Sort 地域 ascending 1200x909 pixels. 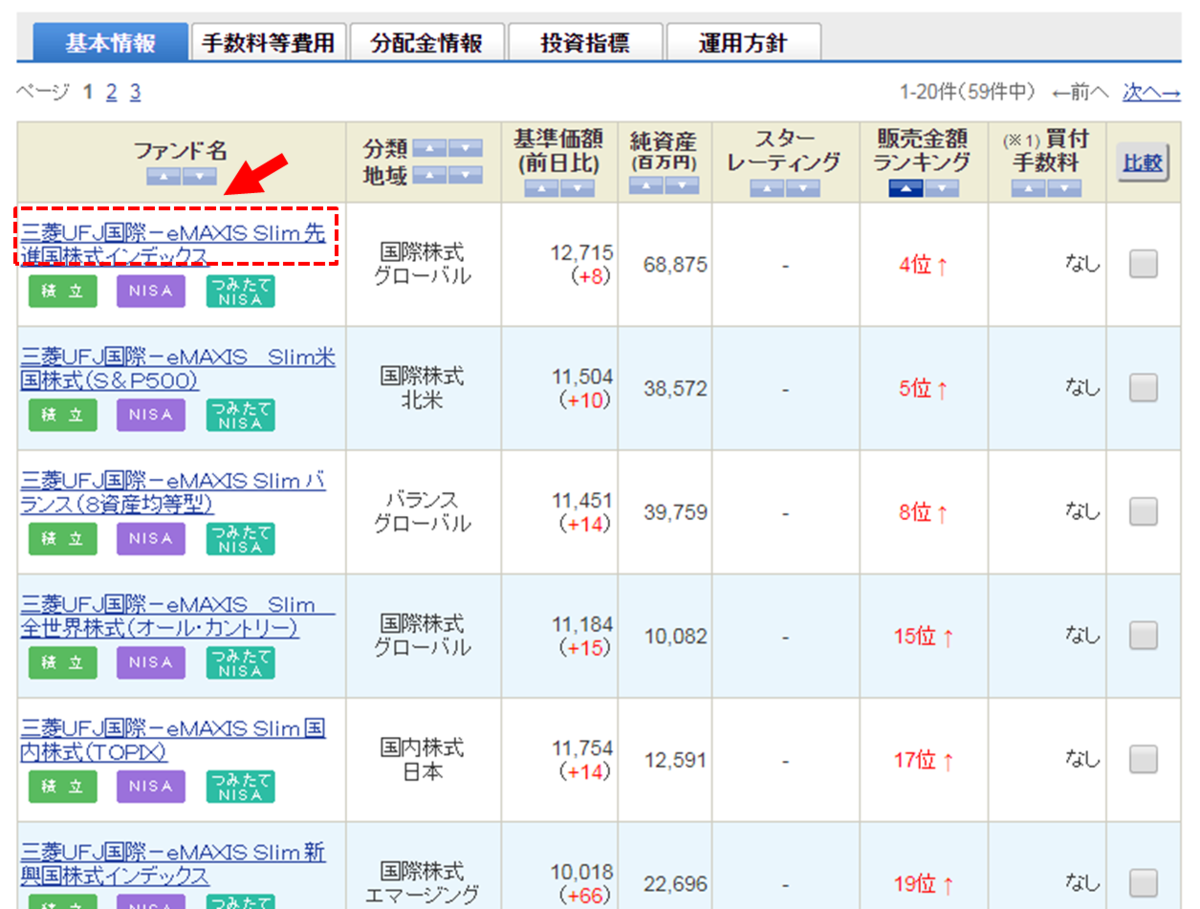(430, 175)
